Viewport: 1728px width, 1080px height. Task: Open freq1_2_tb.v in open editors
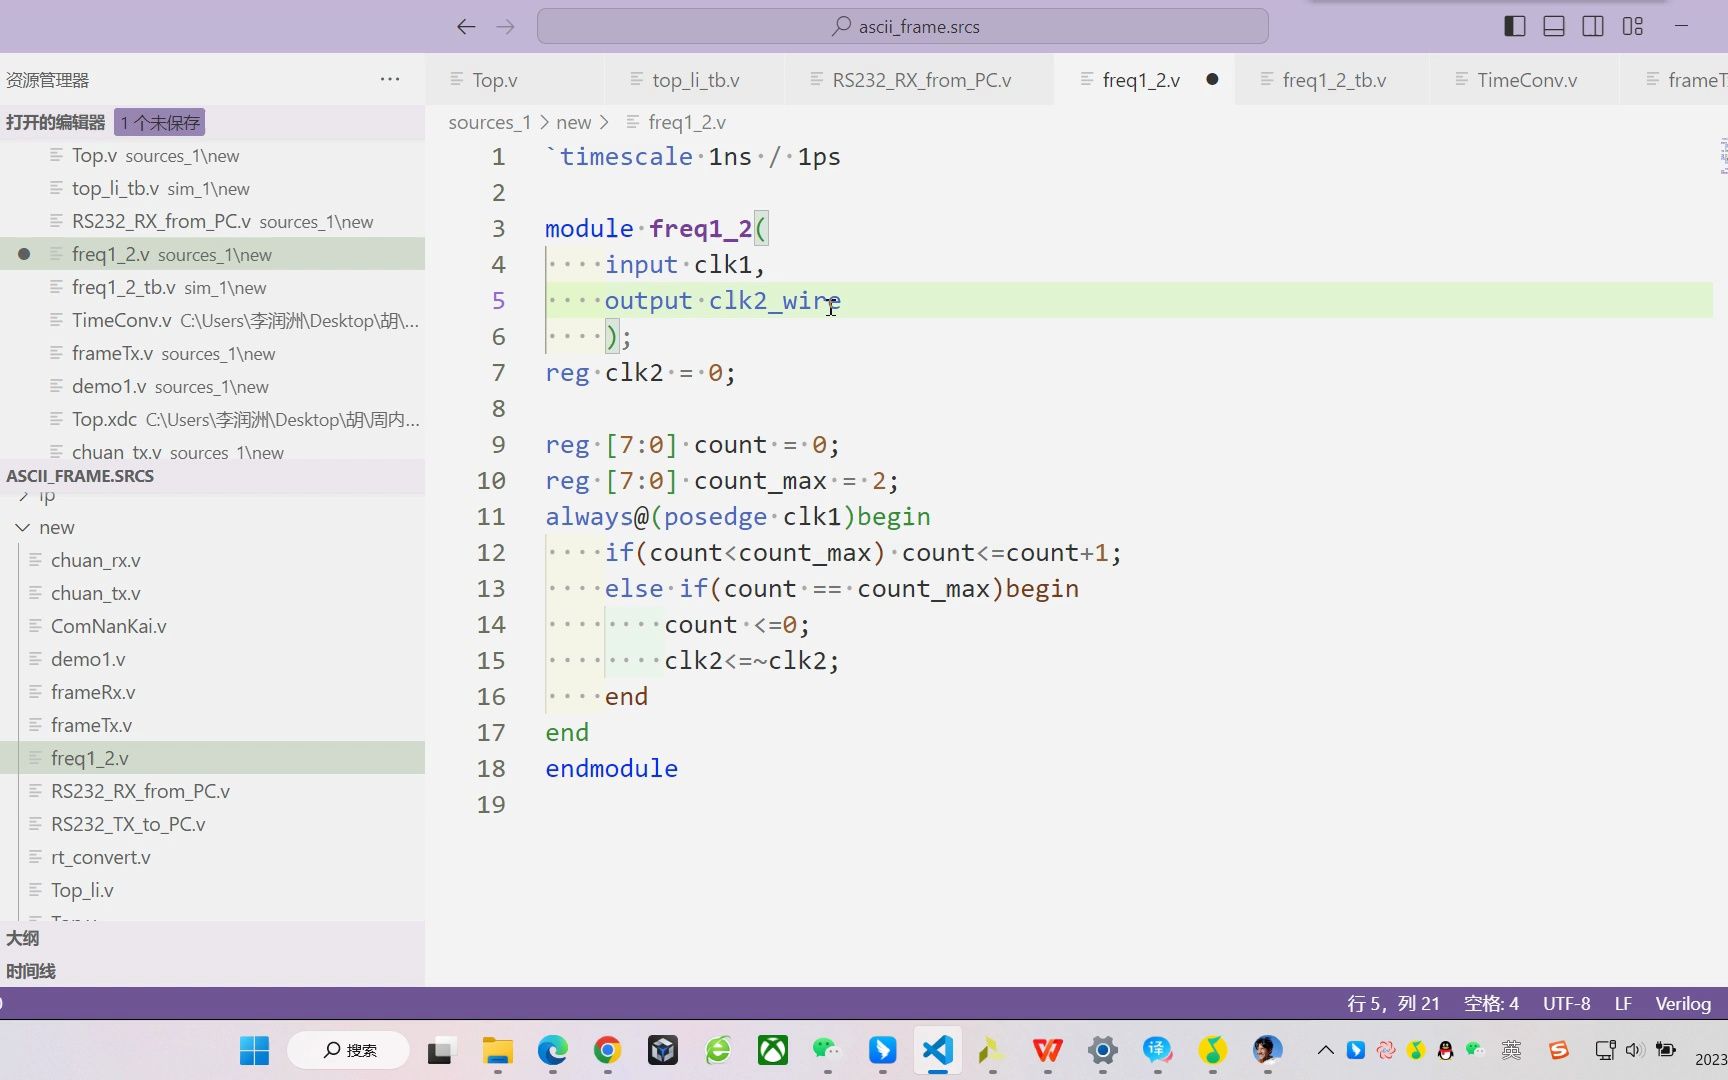[212, 287]
